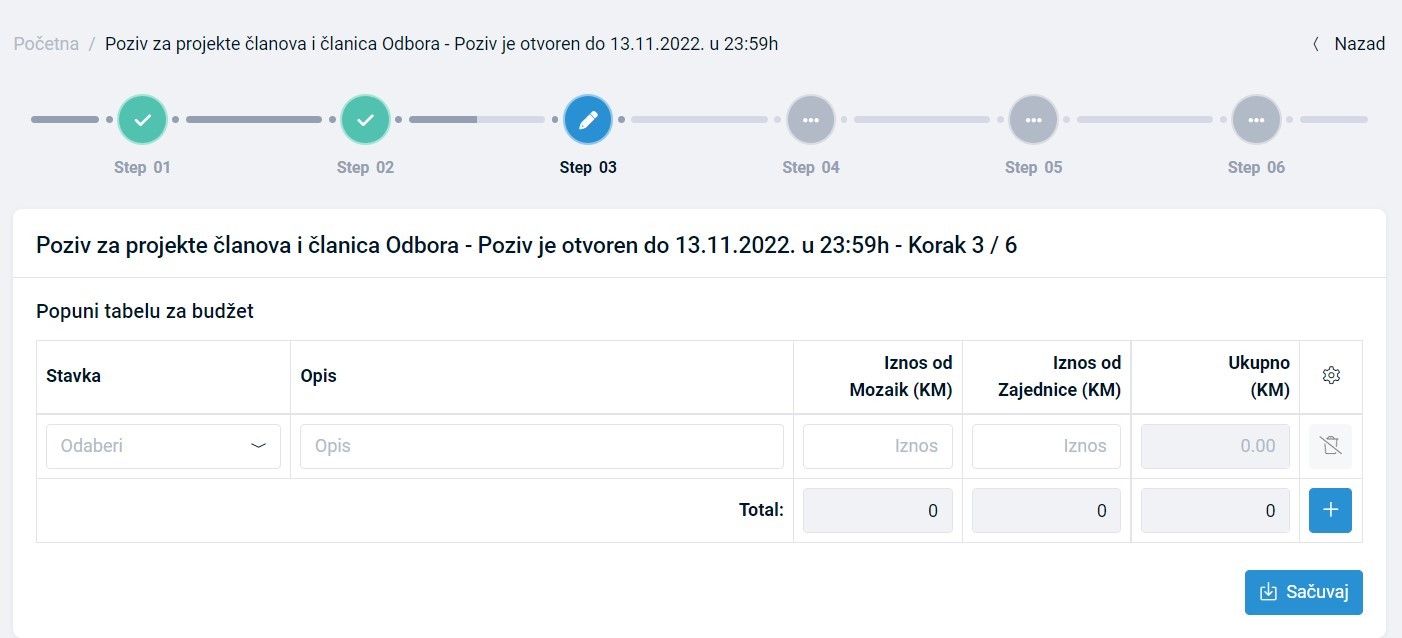This screenshot has height=638, width=1402.
Task: Navigate to the Početna breadcrumb
Action: tap(46, 44)
